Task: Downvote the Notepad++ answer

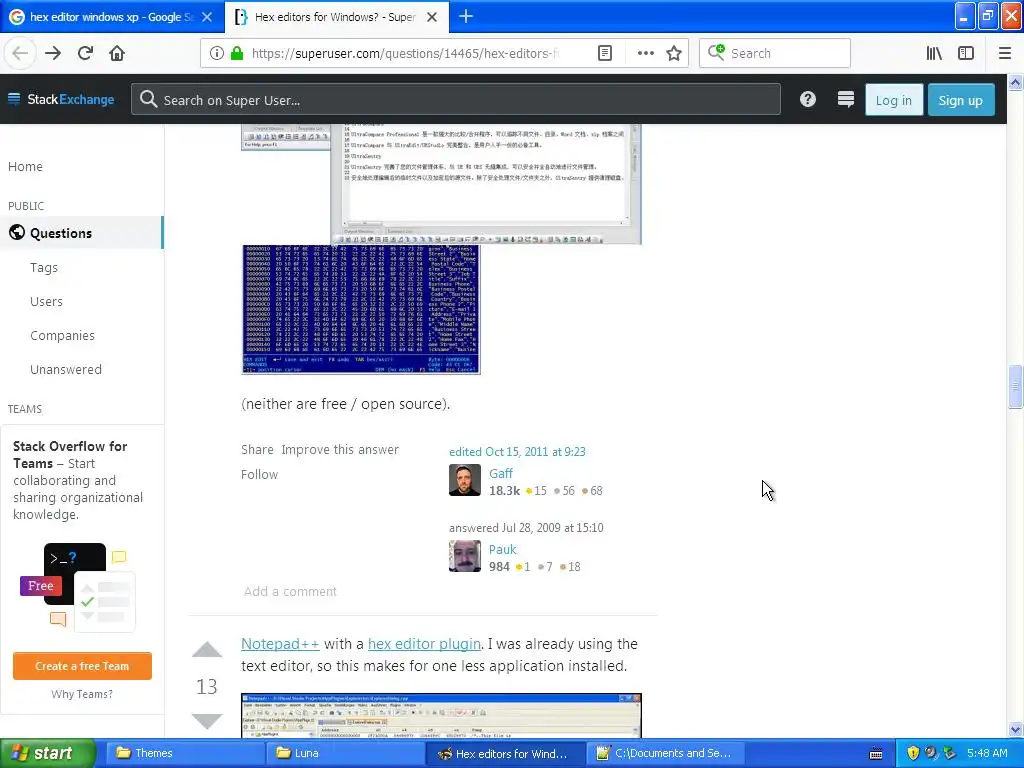Action: pyautogui.click(x=207, y=722)
